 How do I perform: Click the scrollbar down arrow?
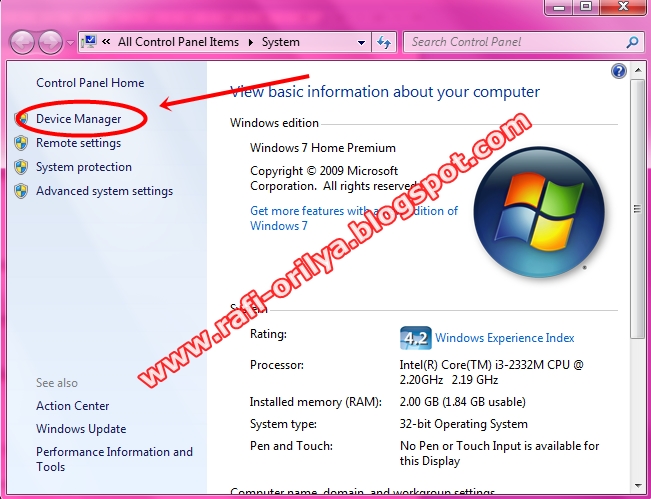click(638, 485)
